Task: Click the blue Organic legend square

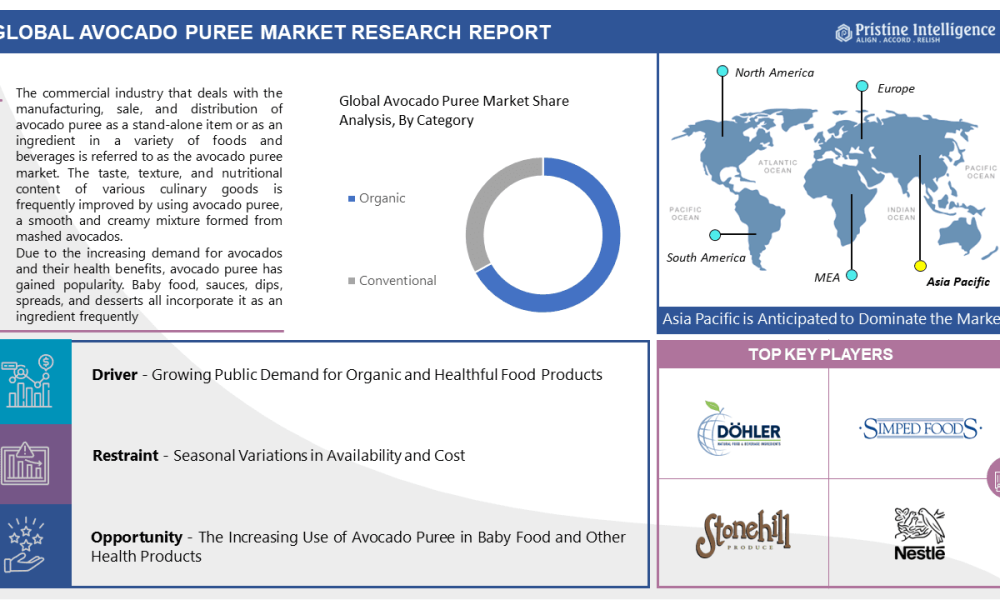Action: click(351, 199)
